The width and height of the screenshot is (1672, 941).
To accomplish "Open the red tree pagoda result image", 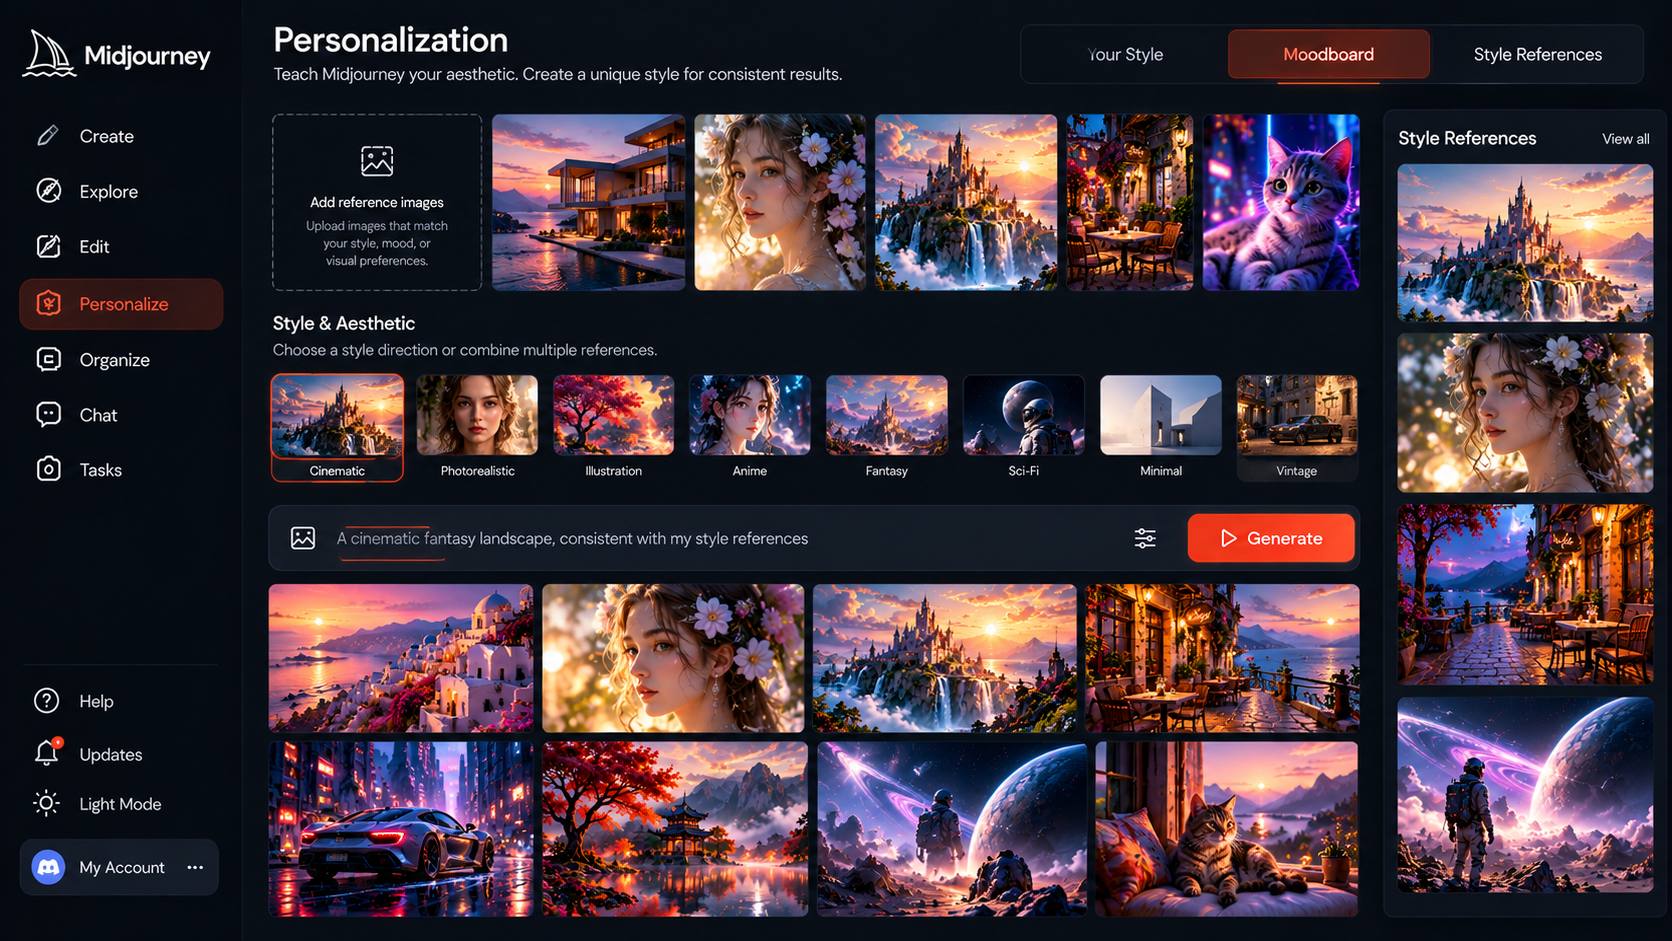I will pyautogui.click(x=675, y=829).
